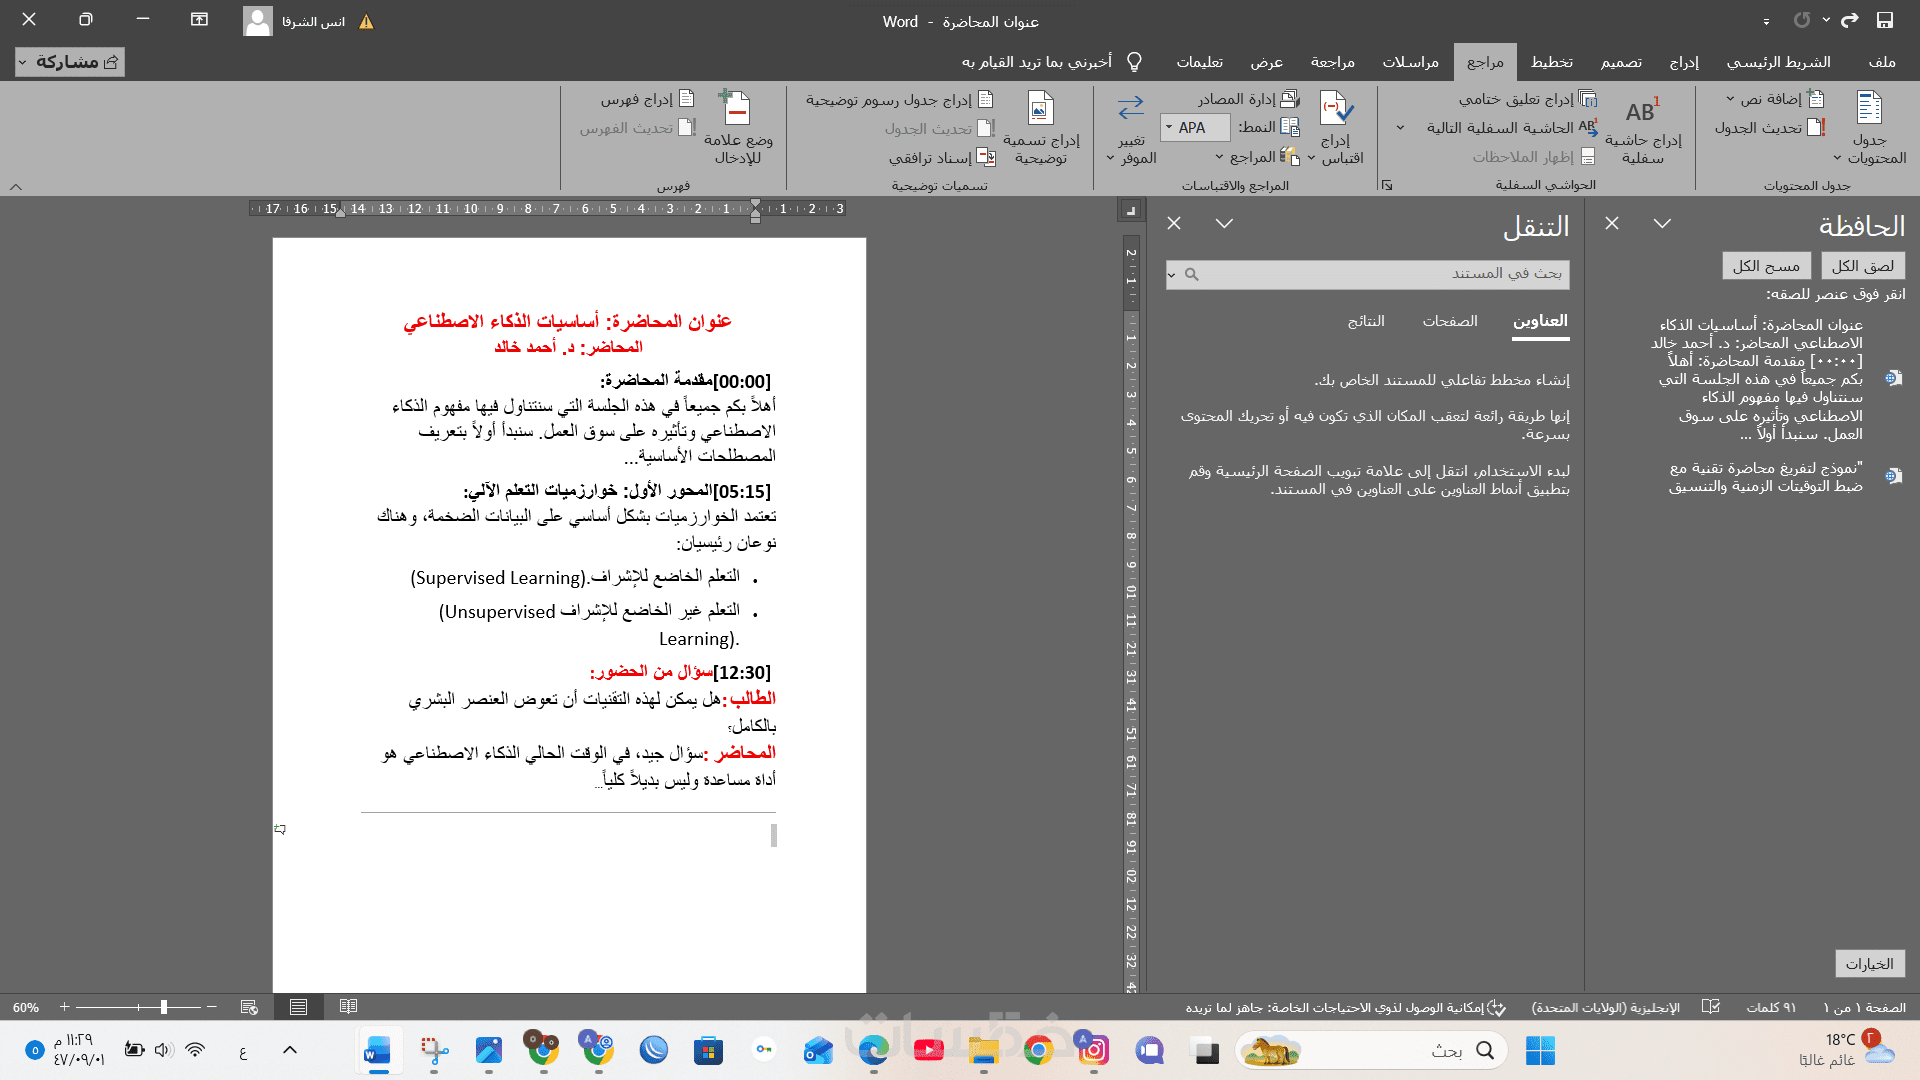Expand Next Footnote dropdown arrow
Screen dimensions: 1920x1080
tap(1400, 128)
